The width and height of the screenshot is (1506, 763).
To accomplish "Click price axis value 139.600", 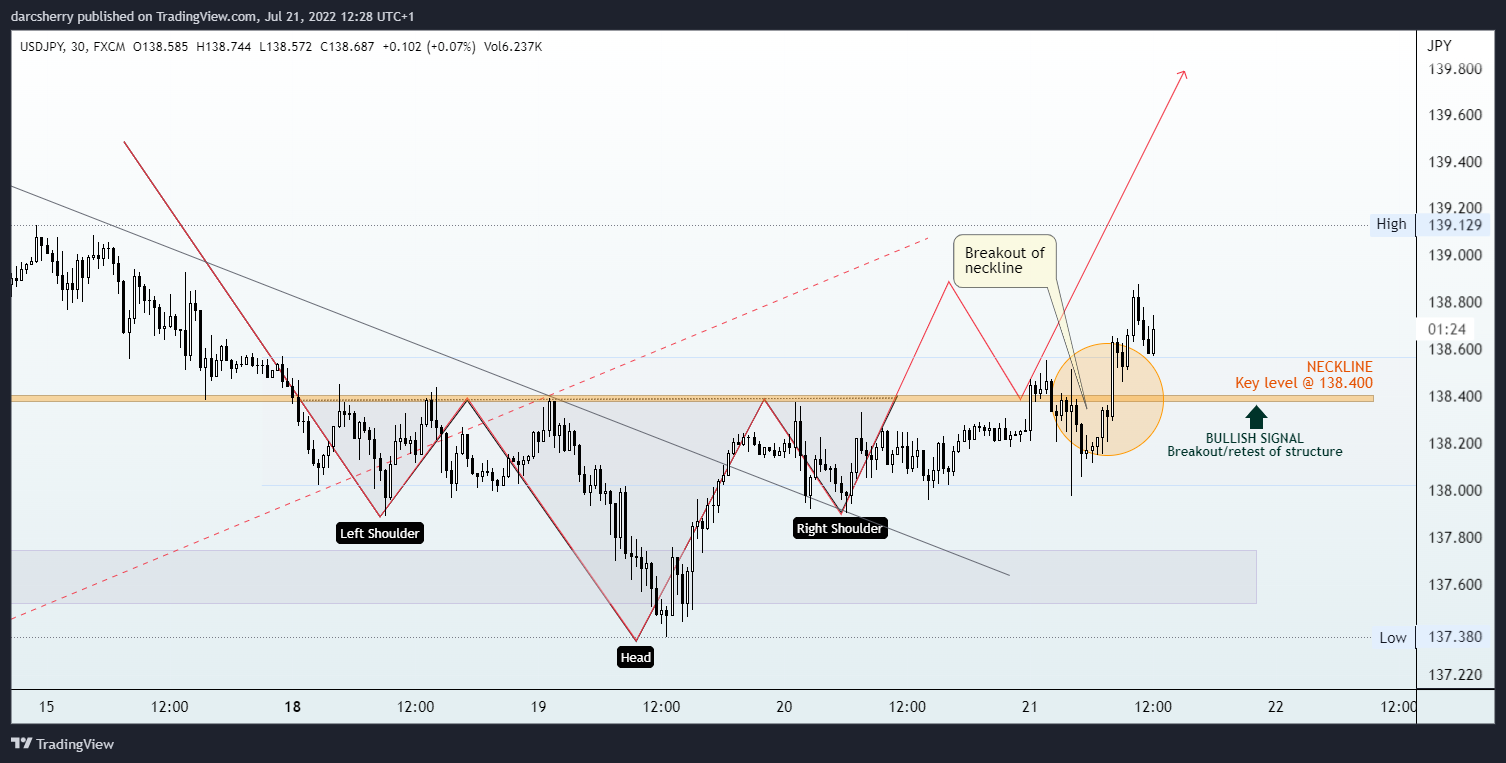I will (1454, 116).
